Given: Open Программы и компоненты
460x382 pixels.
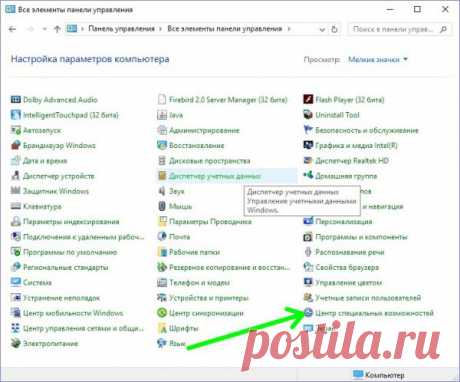Looking at the screenshot, I should tap(361, 237).
